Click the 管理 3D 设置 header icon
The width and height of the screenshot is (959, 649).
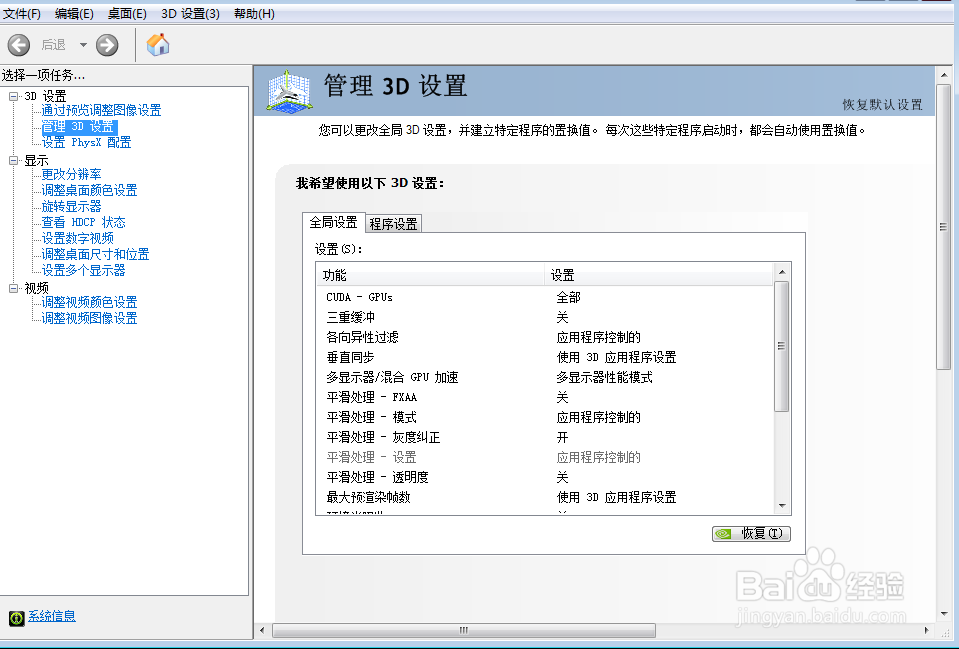pyautogui.click(x=289, y=91)
